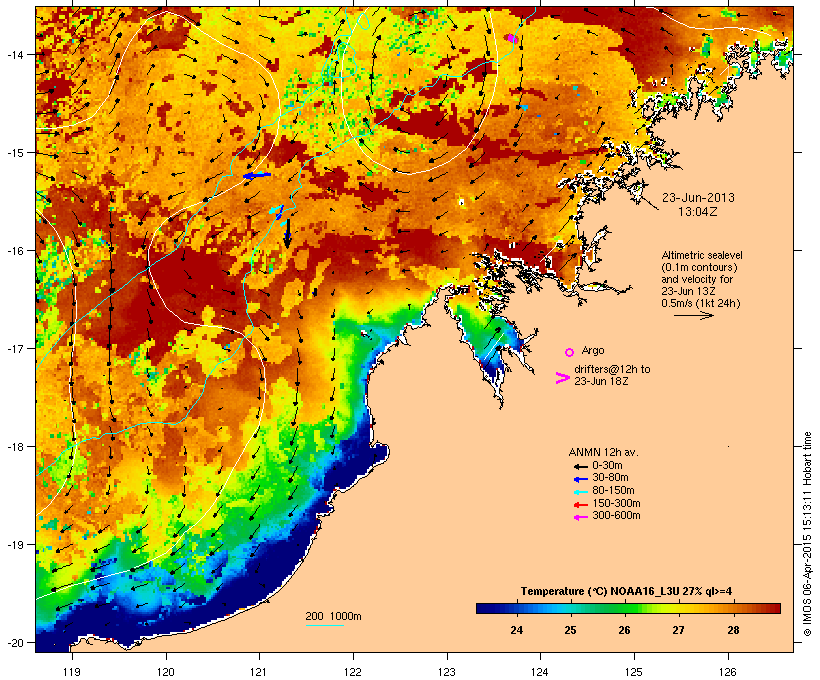
Task: Click the thick blue mooring current arrow
Action: tap(257, 176)
